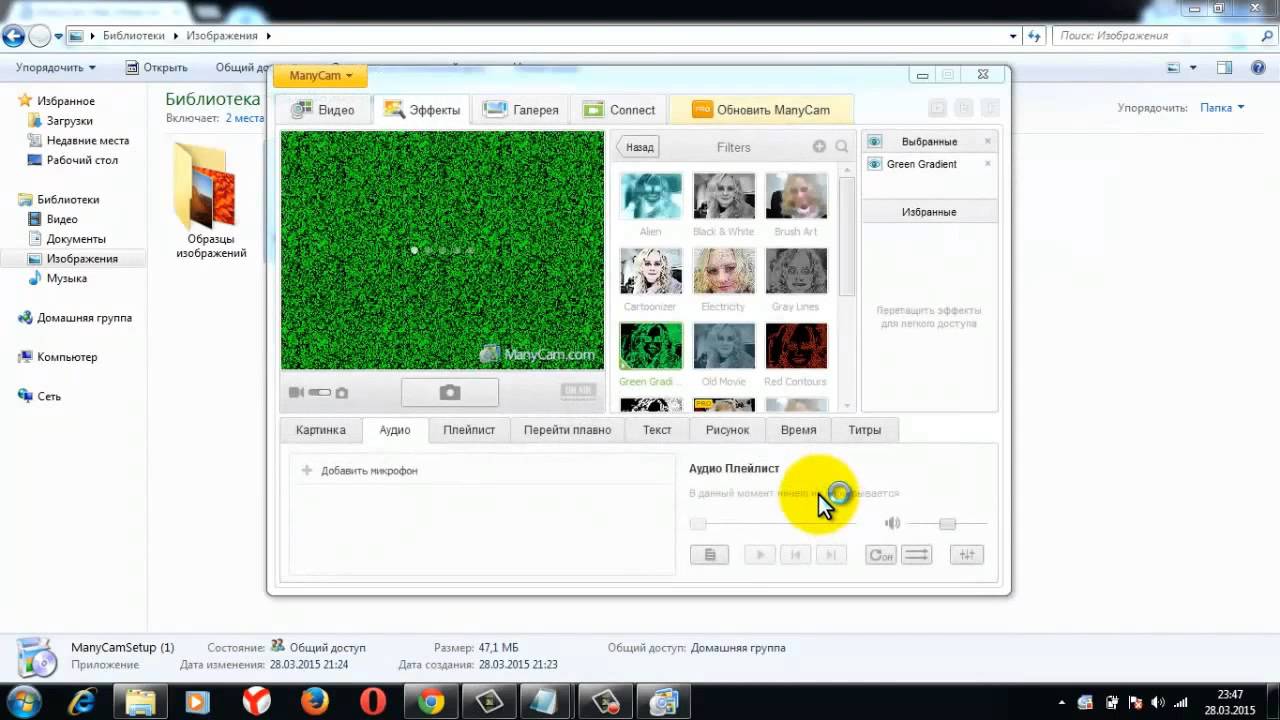Open the Перейти плавно tab

[567, 430]
